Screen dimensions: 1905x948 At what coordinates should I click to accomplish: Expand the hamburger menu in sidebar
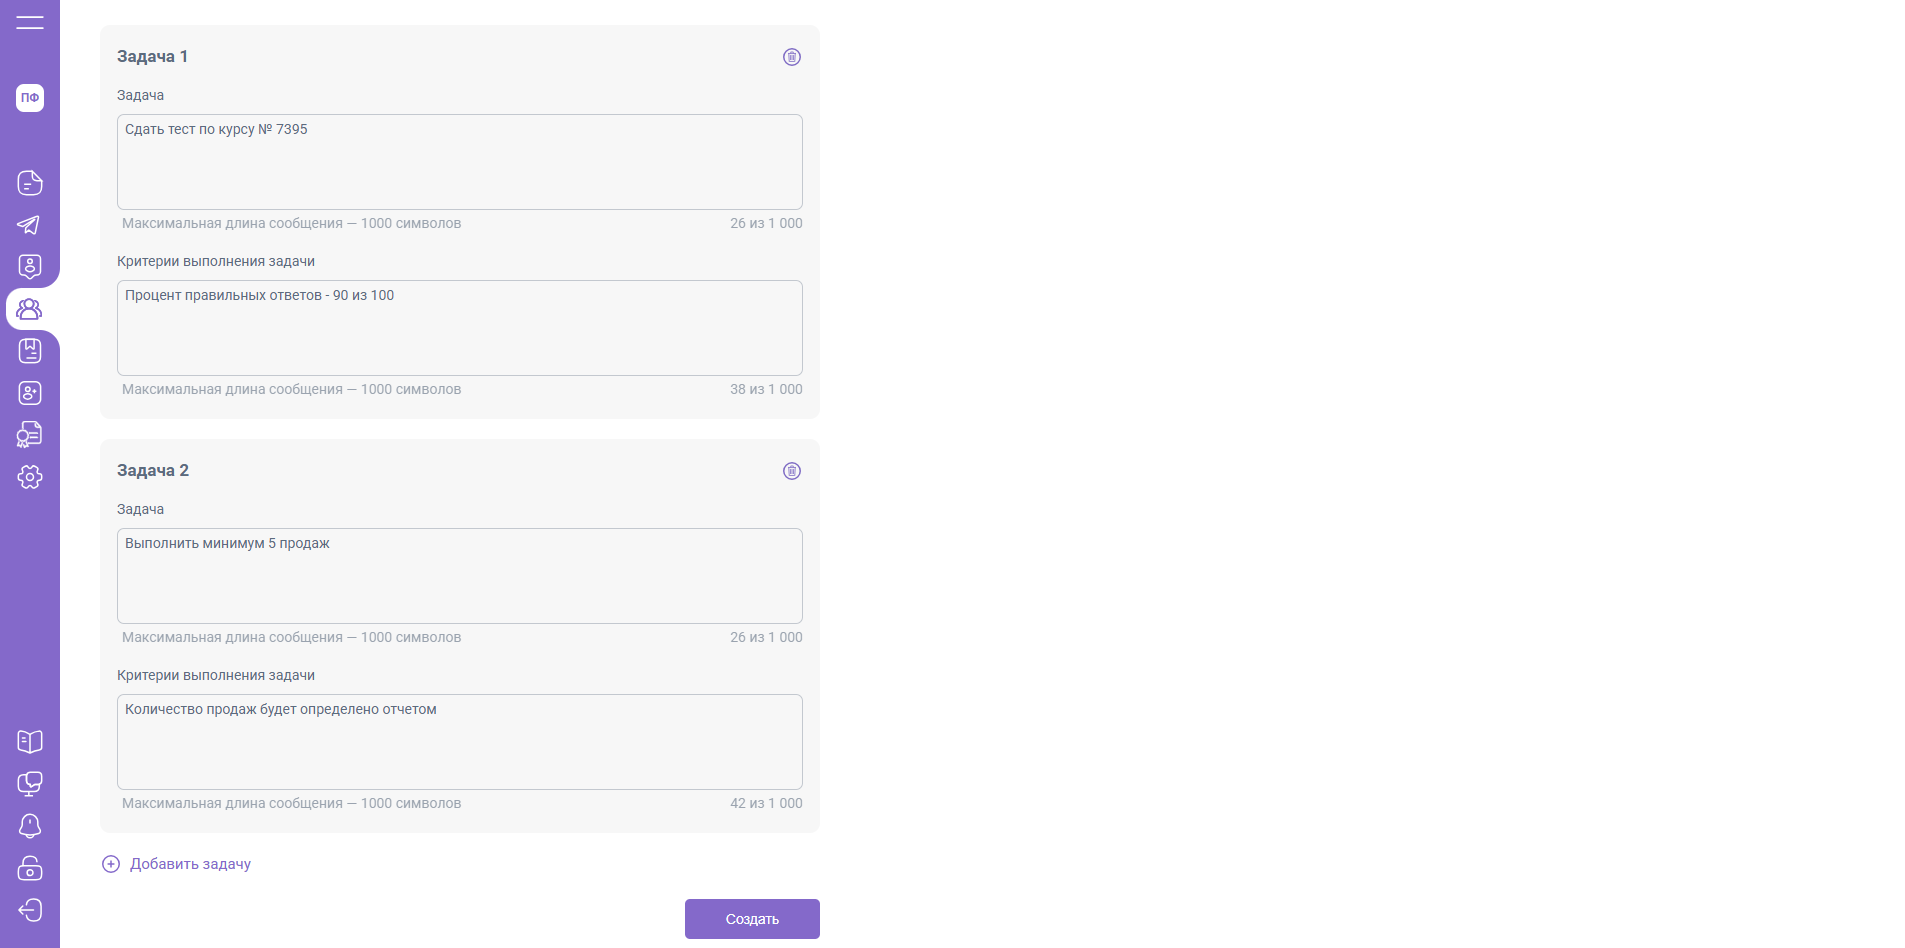[x=30, y=22]
